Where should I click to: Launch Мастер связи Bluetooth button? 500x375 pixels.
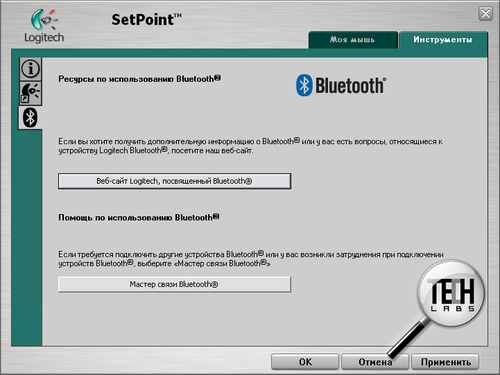click(174, 284)
